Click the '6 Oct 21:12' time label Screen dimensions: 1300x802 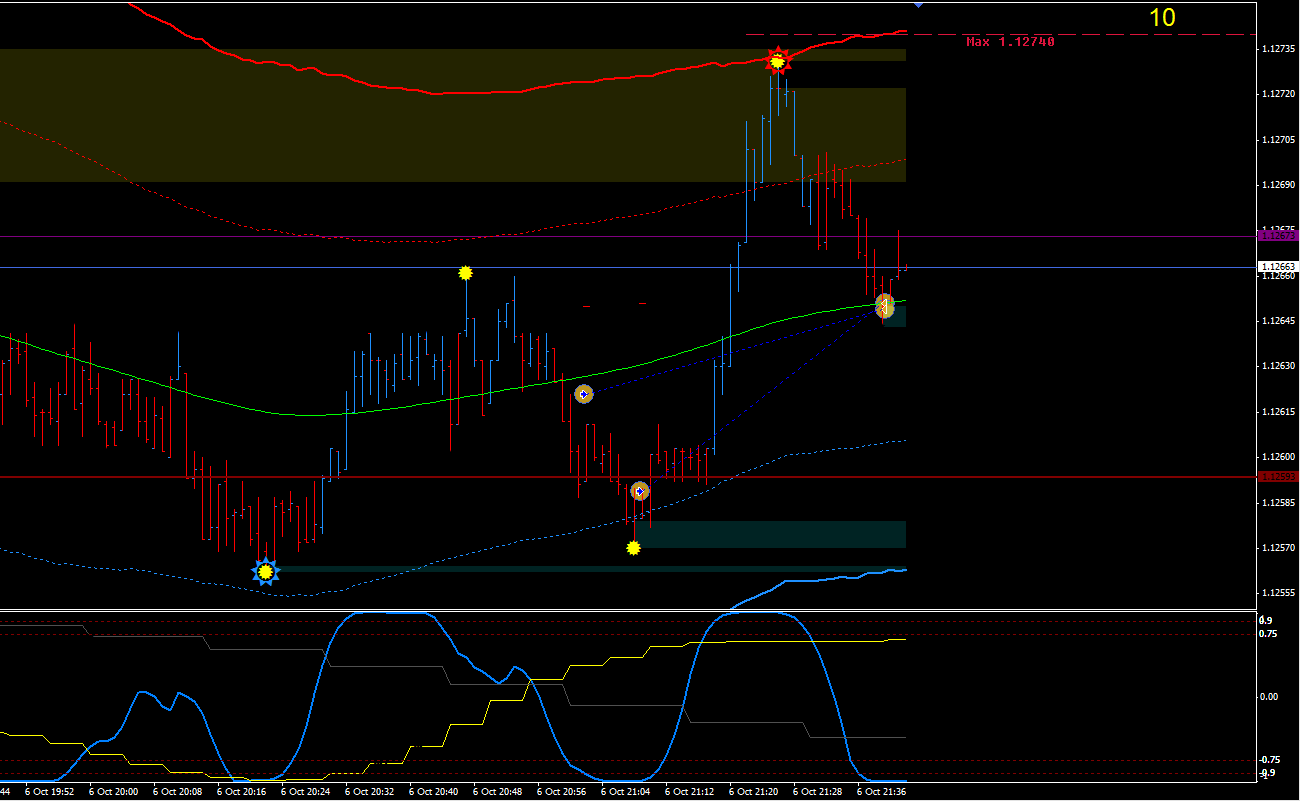click(x=689, y=791)
